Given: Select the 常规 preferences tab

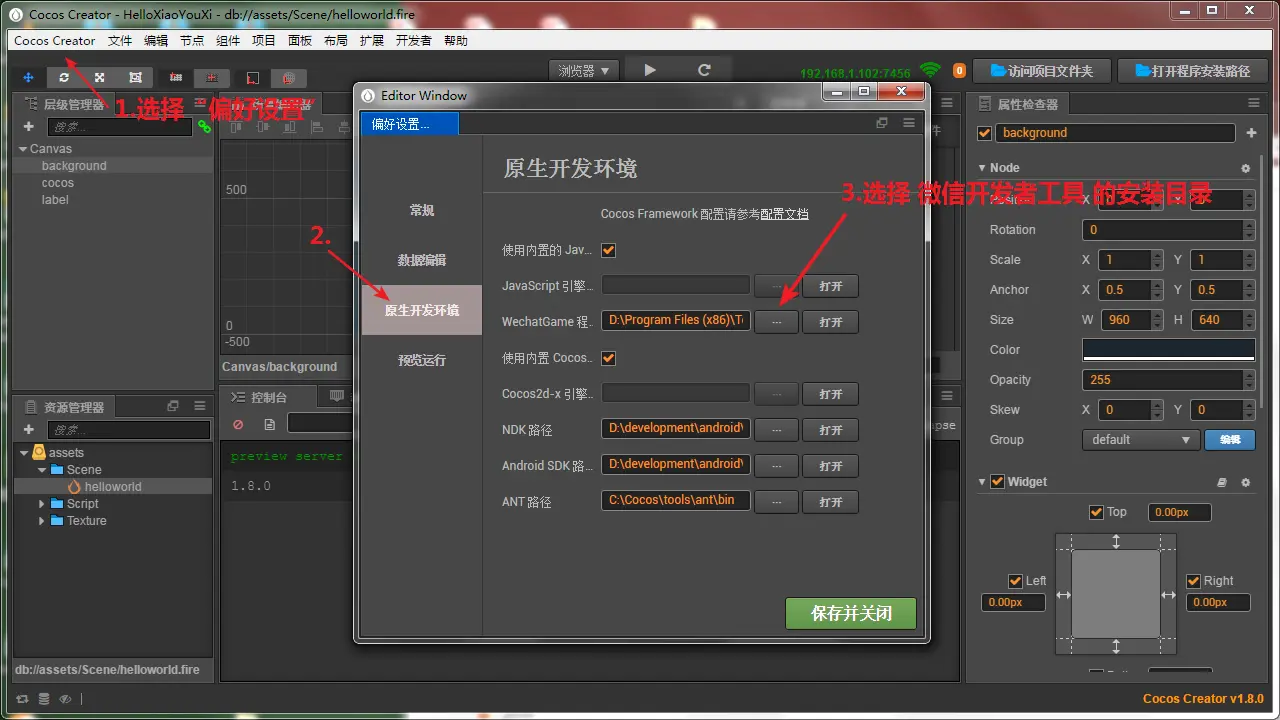Looking at the screenshot, I should (422, 210).
